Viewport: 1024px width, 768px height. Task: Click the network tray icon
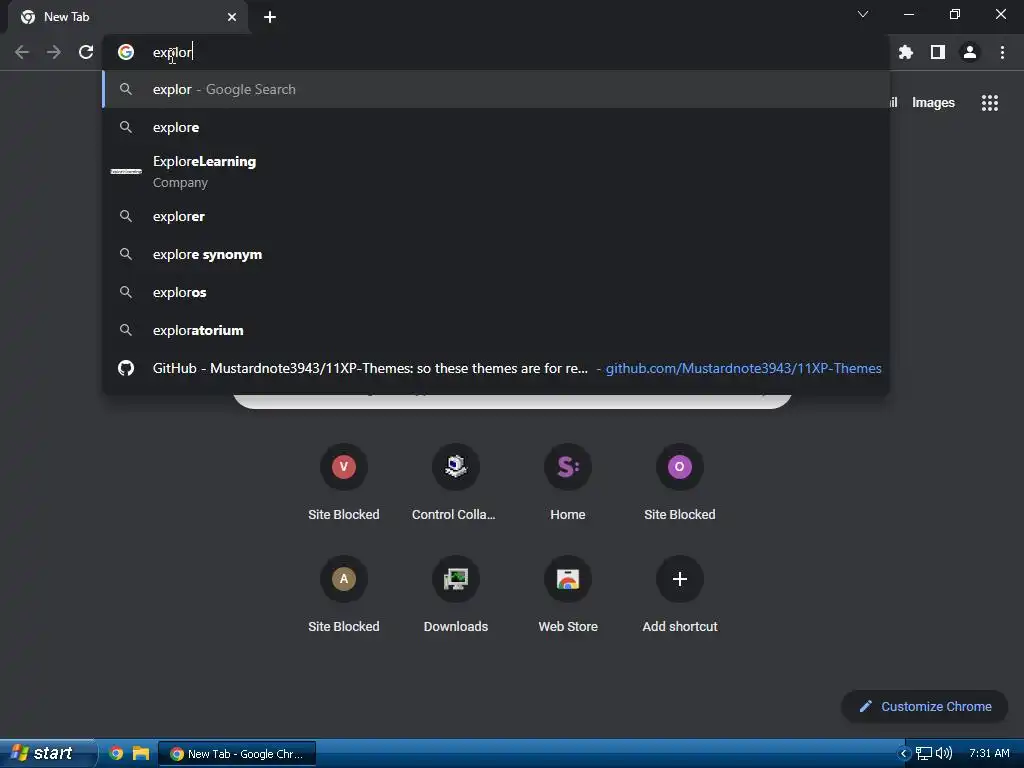pos(923,754)
